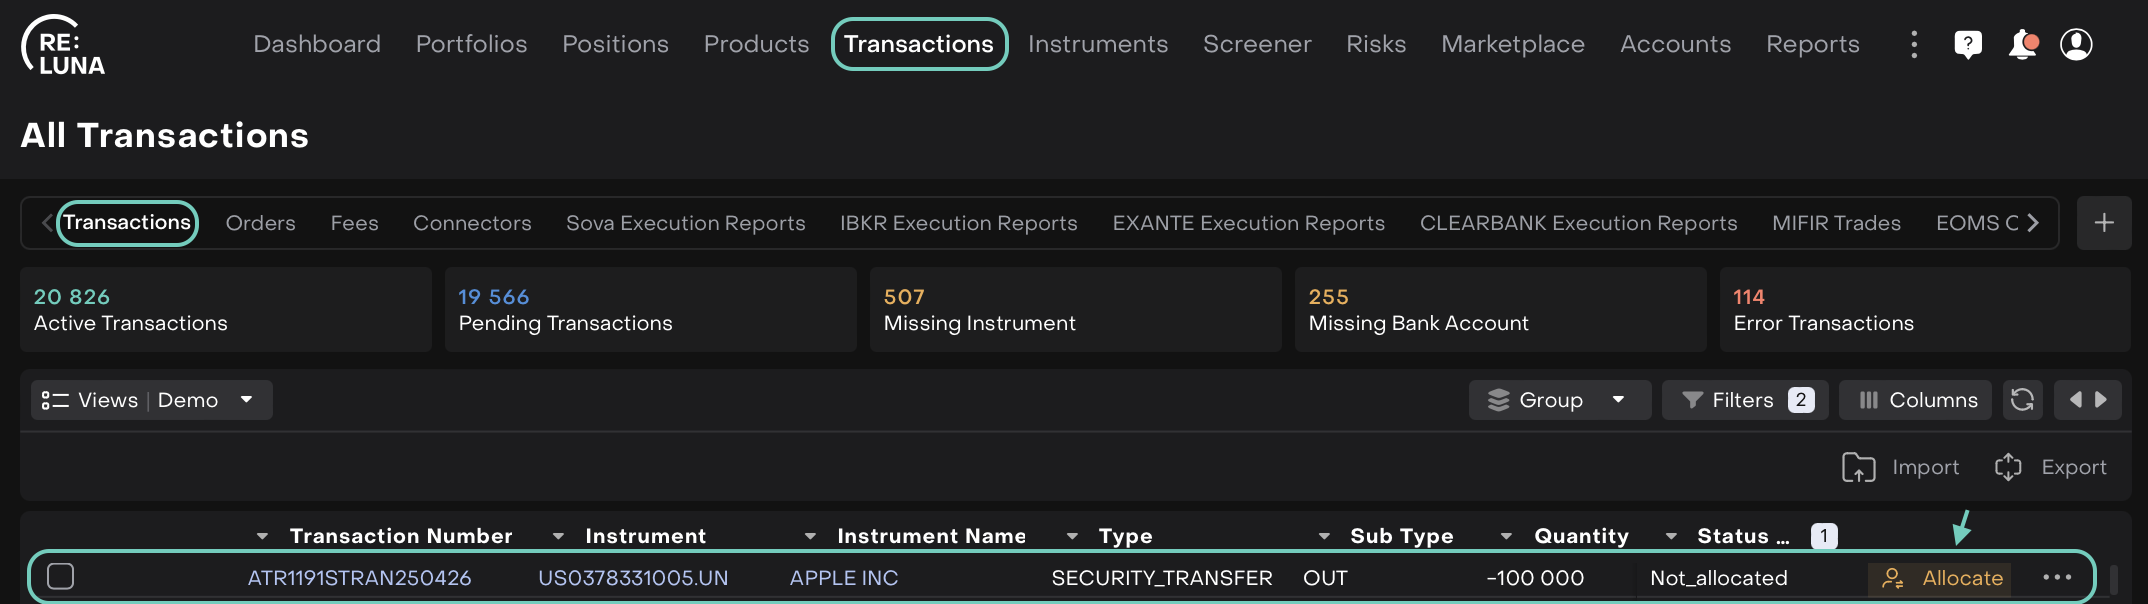Click the Error Transactions summary card
Image resolution: width=2148 pixels, height=604 pixels.
tap(1924, 310)
